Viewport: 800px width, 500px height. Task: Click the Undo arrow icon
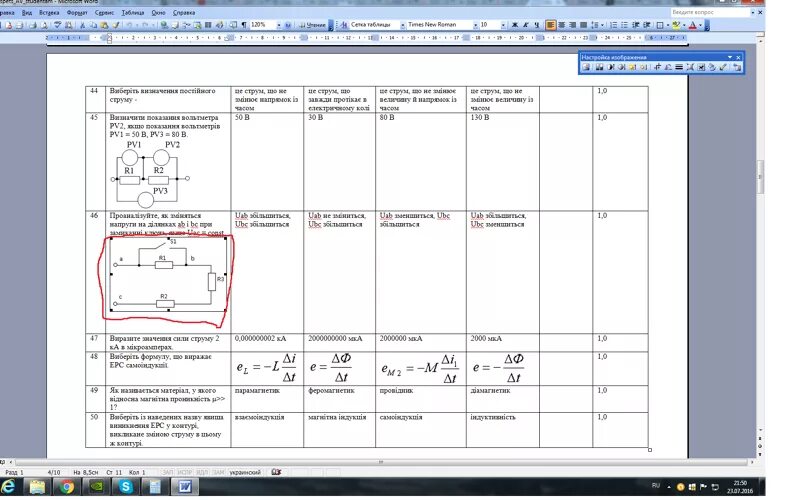pyautogui.click(x=130, y=24)
